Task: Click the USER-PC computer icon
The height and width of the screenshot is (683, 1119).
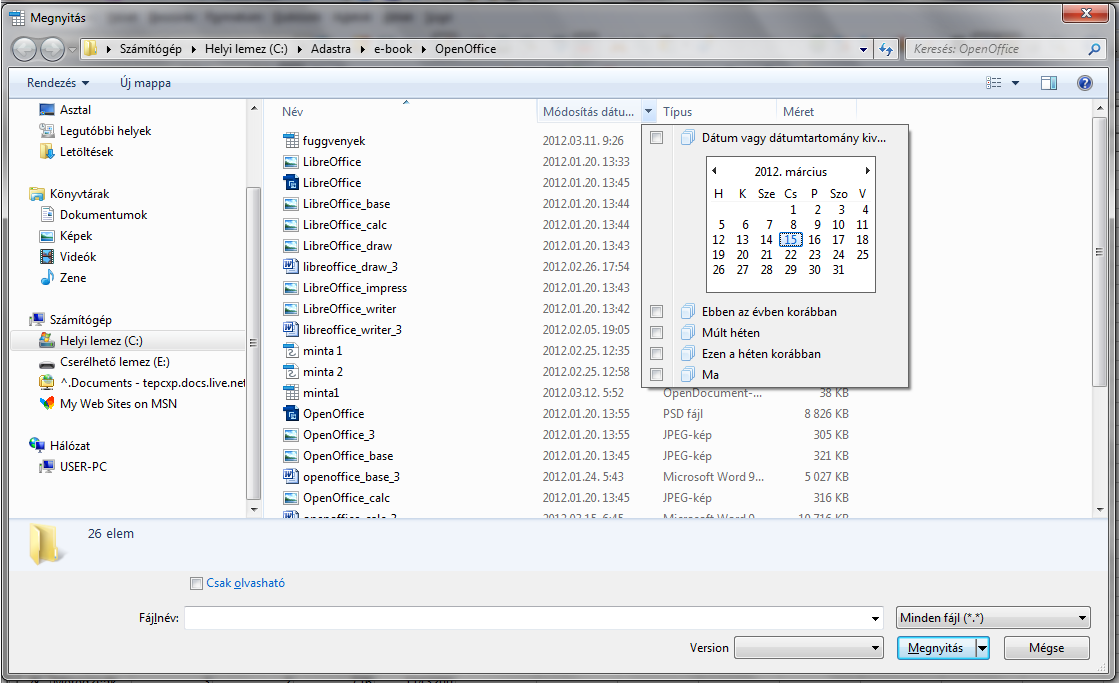Action: 47,466
